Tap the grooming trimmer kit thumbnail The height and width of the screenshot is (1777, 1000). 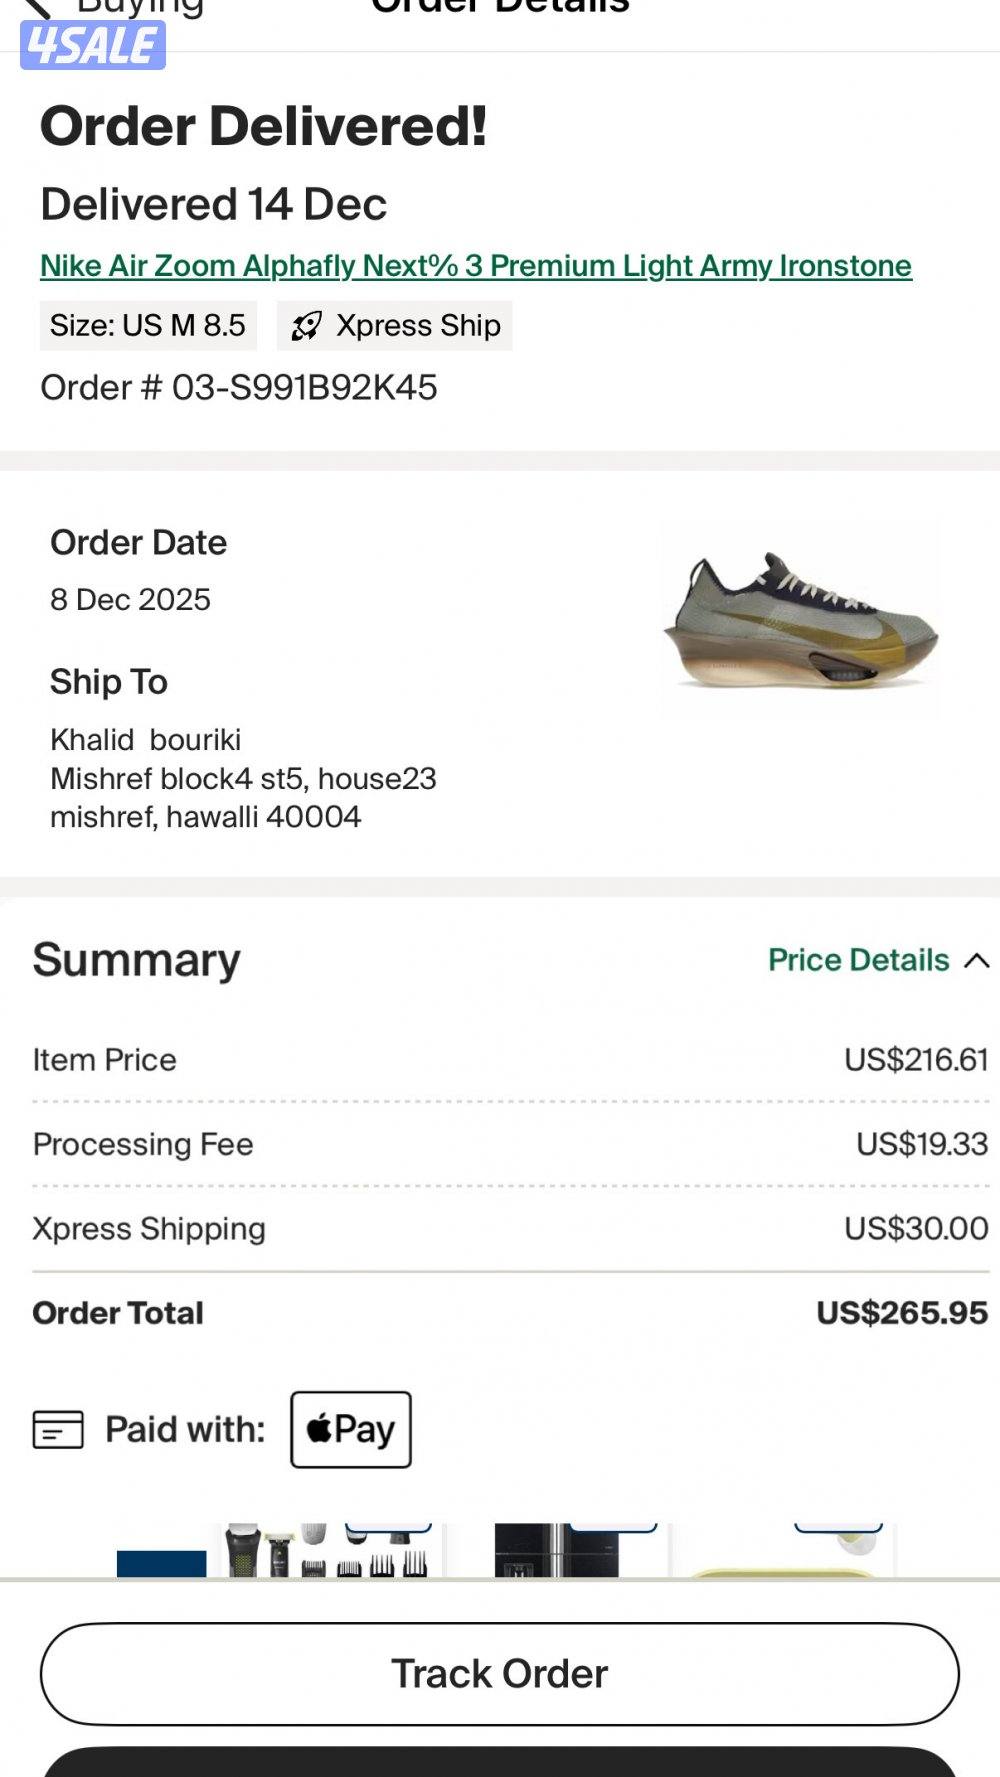tap(330, 1551)
